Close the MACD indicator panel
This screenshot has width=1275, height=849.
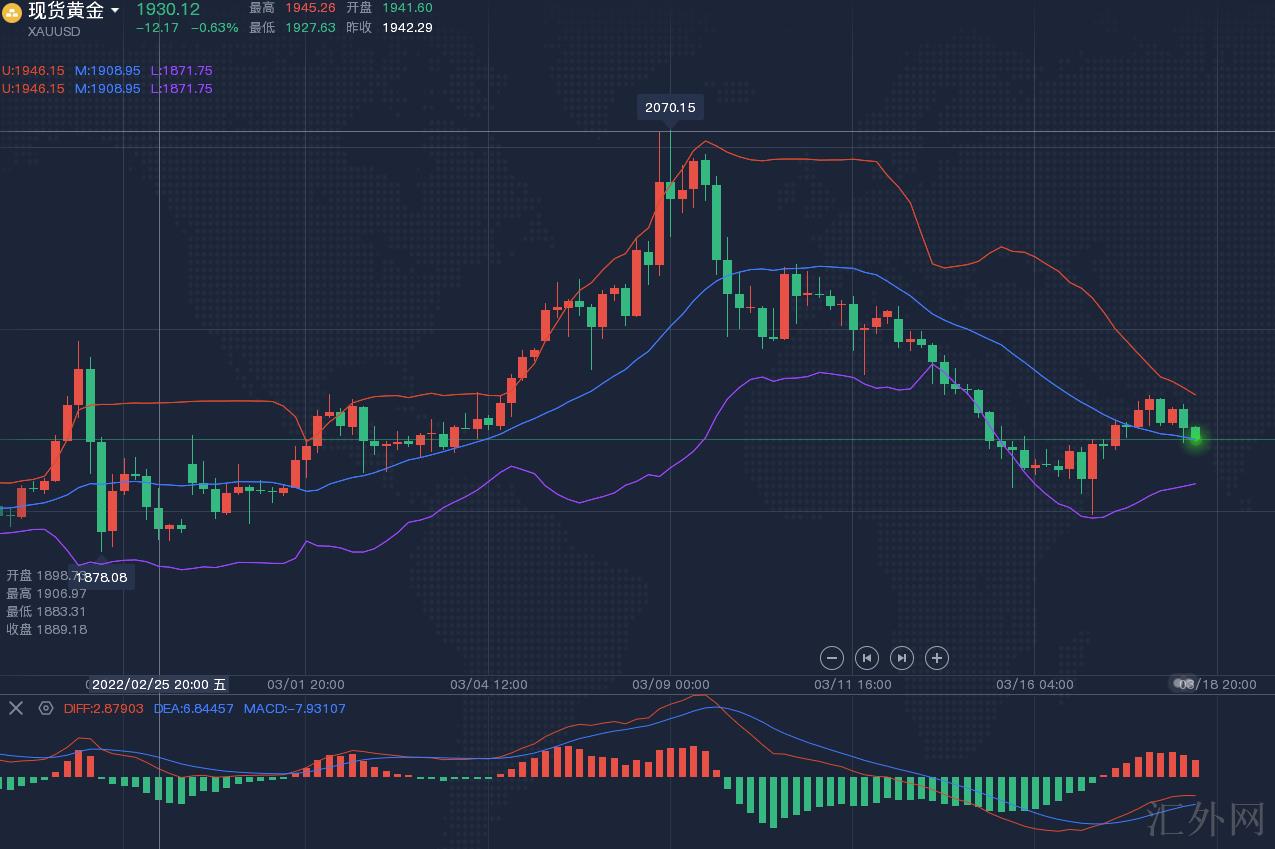pos(16,708)
